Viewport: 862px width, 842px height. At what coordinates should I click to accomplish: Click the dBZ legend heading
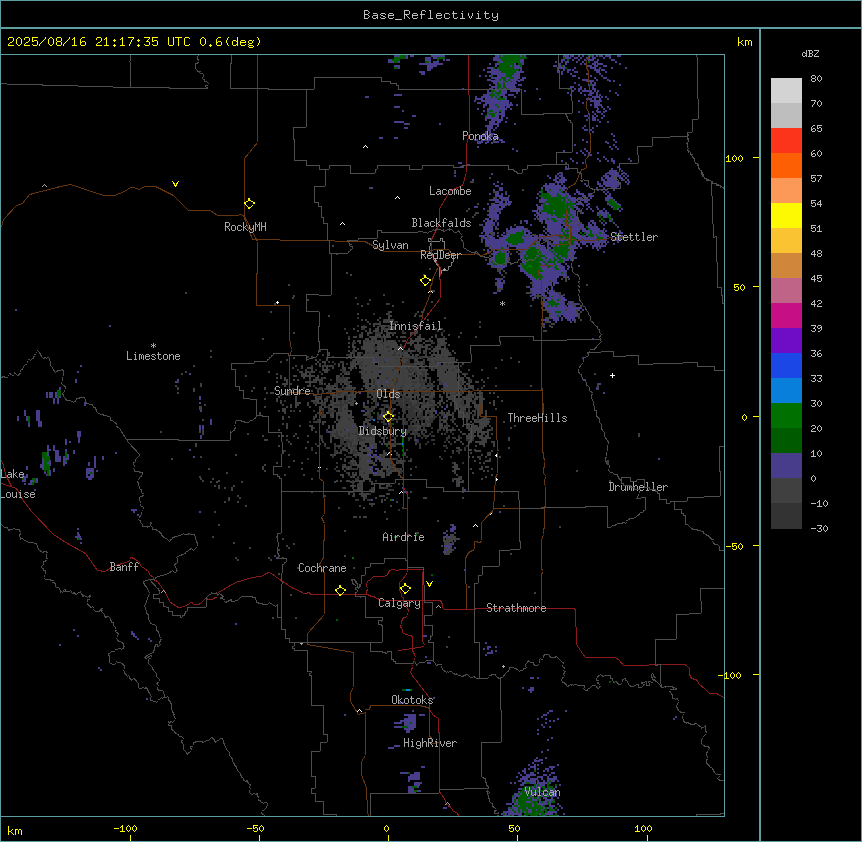point(810,54)
